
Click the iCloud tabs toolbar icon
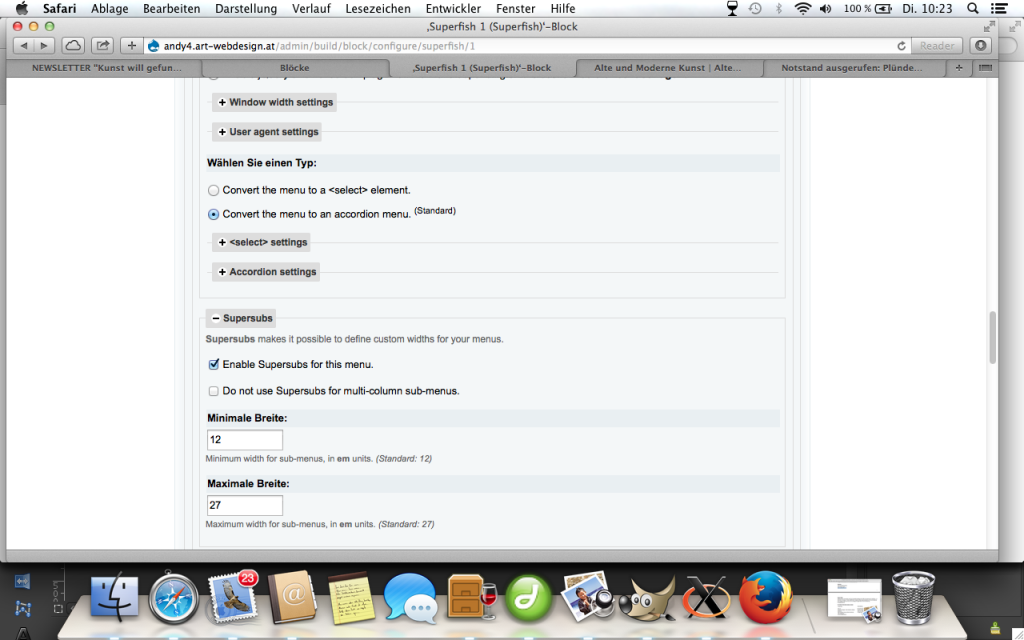point(73,45)
